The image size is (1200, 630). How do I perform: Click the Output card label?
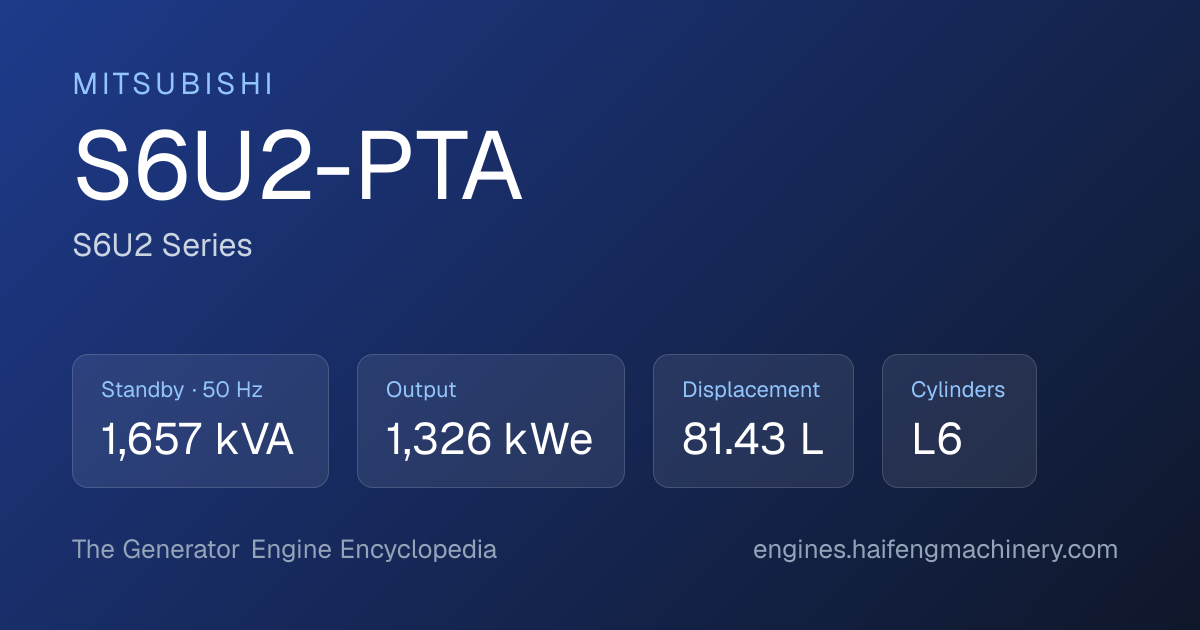[x=421, y=390]
